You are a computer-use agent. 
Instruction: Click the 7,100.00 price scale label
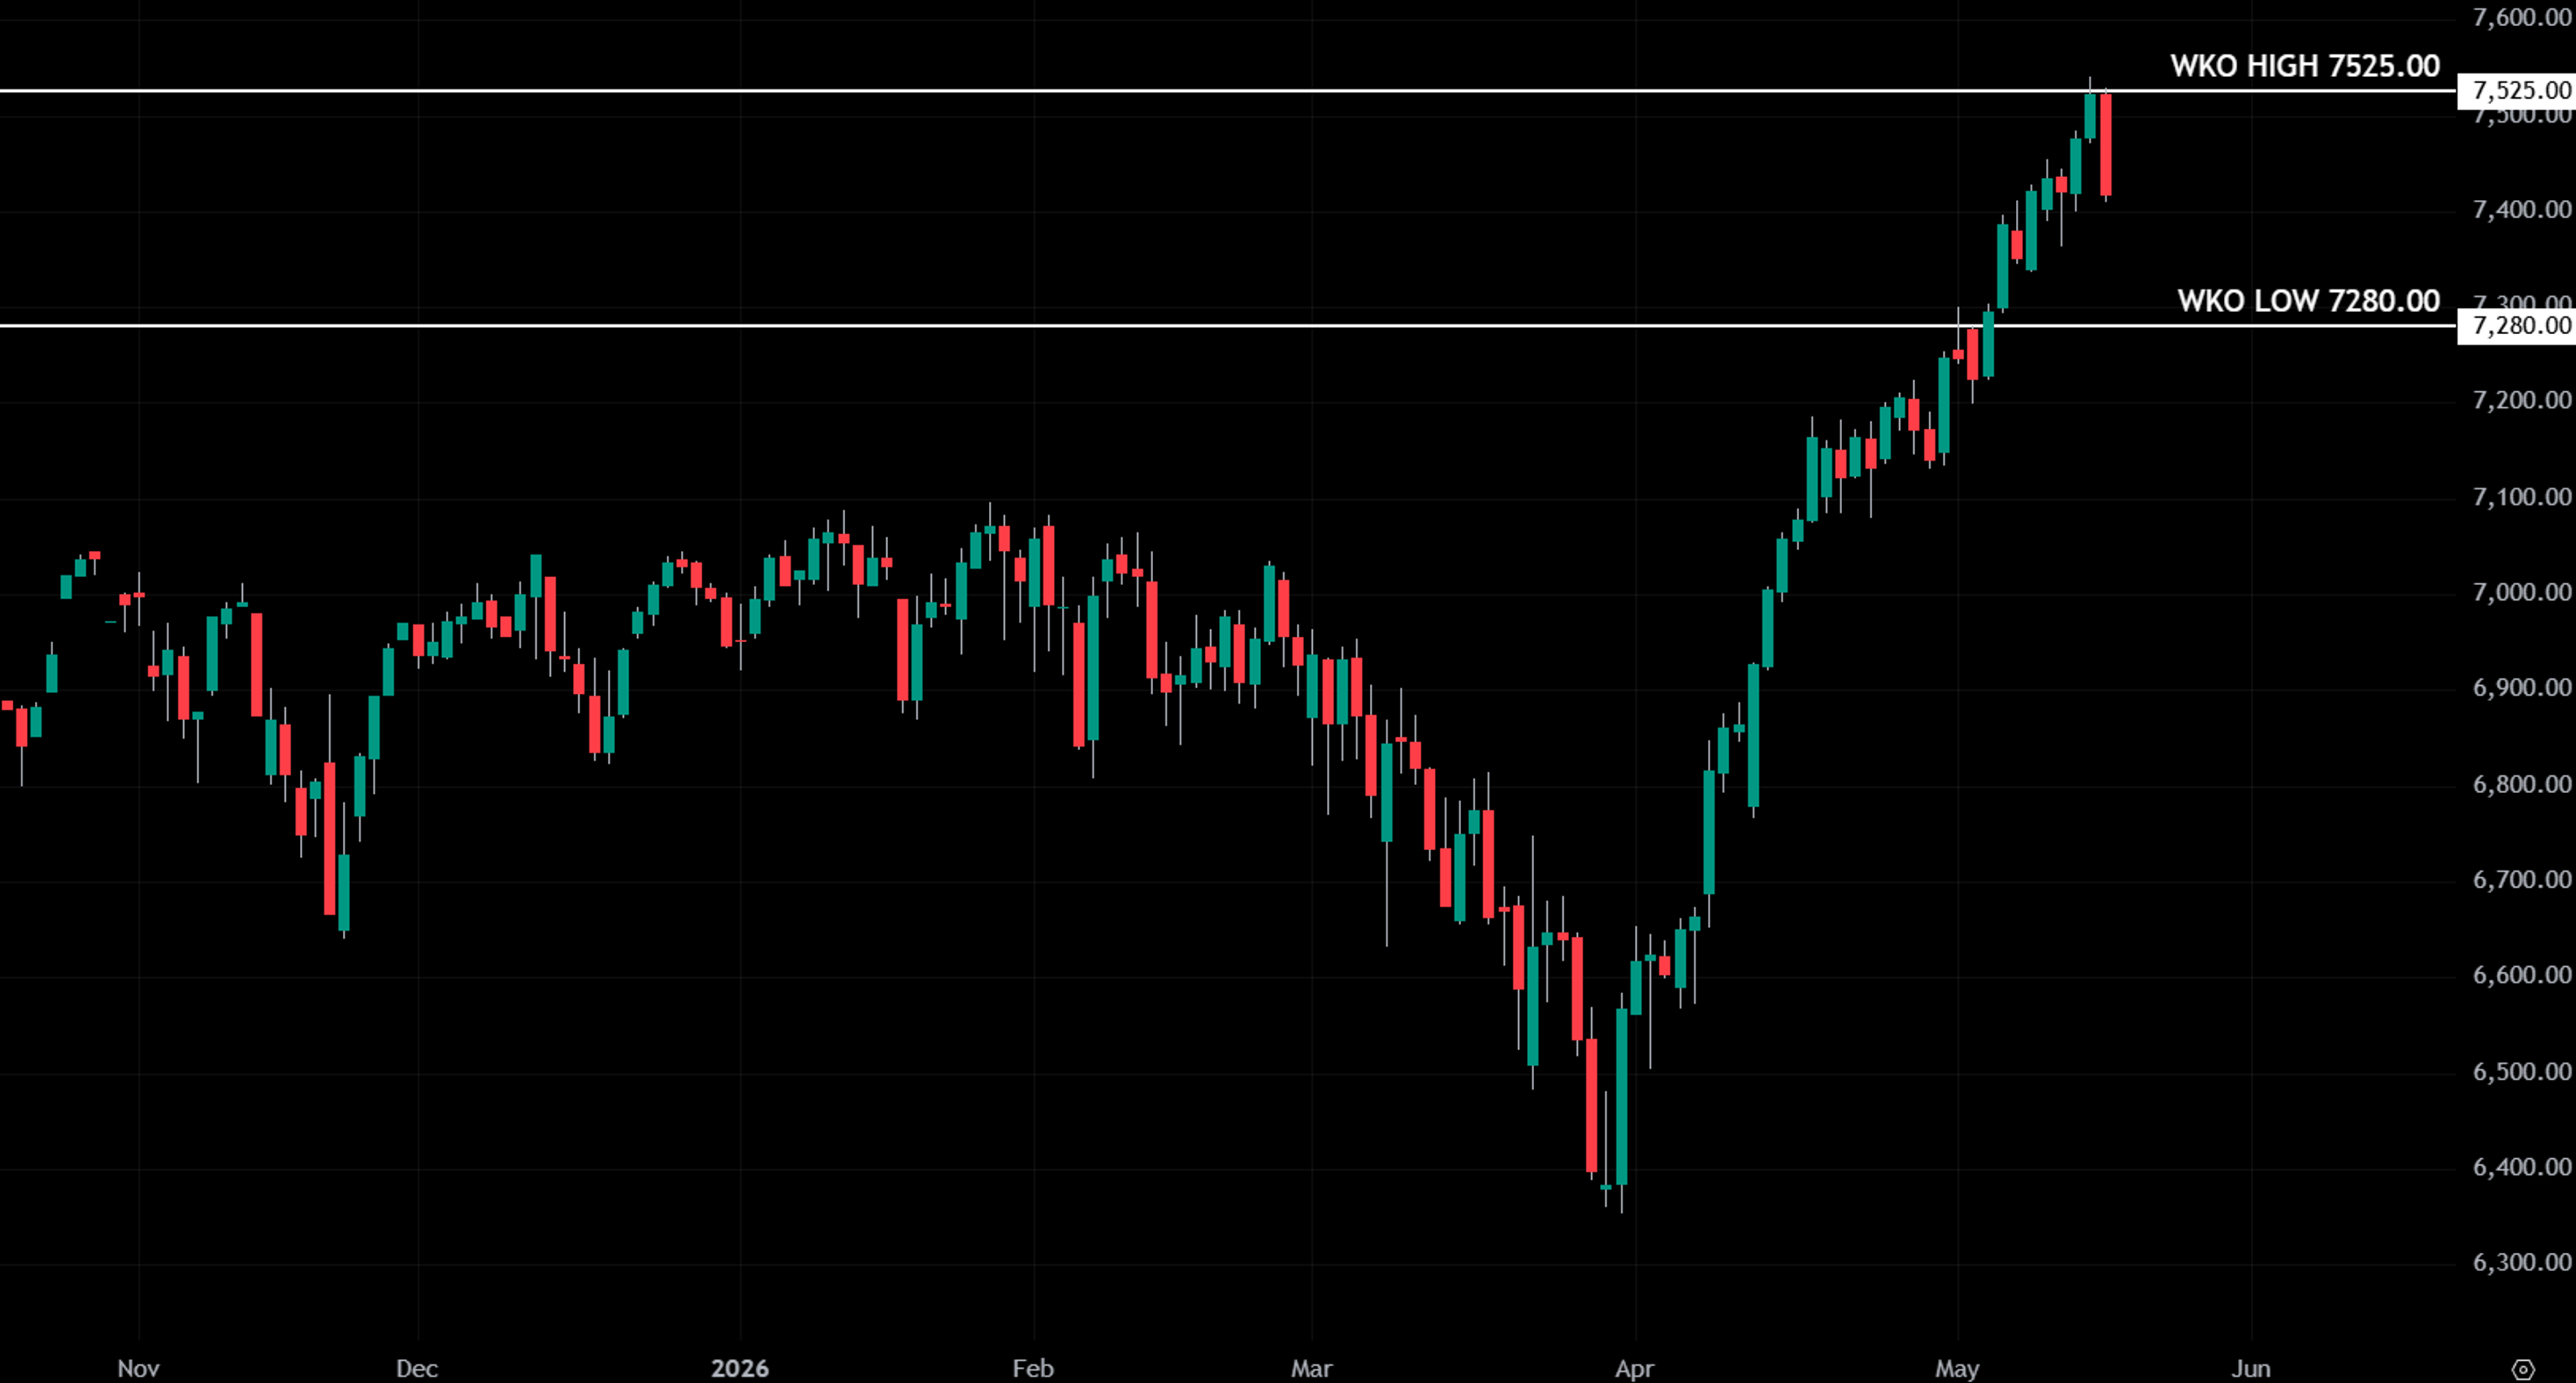click(2521, 496)
